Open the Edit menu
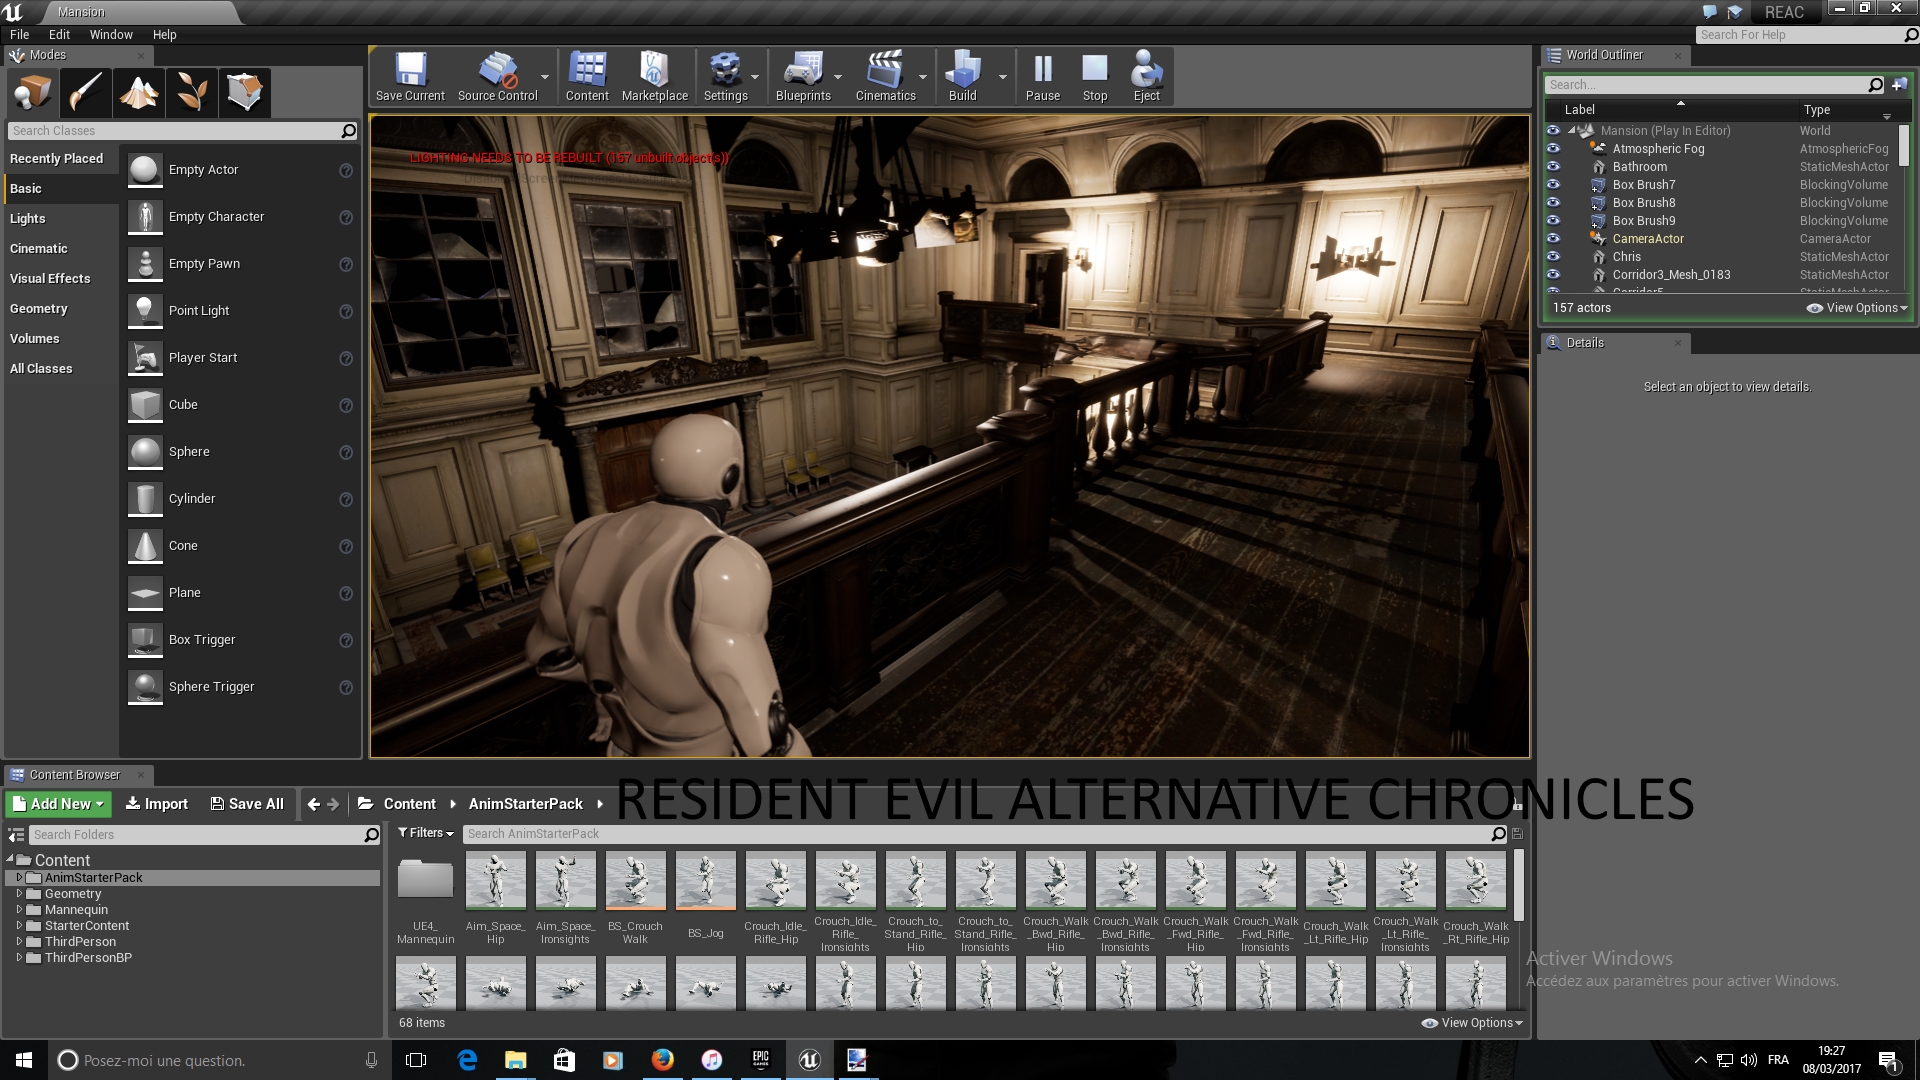Viewport: 1920px width, 1080px height. 59,34
